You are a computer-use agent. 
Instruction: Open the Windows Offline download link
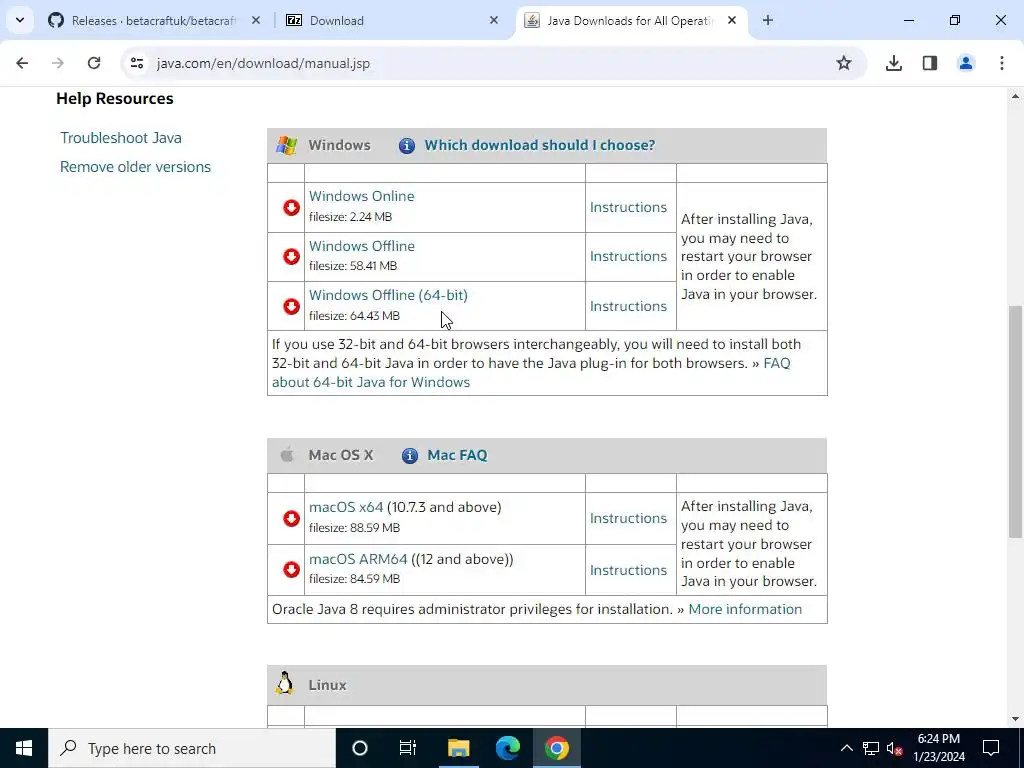pos(362,246)
